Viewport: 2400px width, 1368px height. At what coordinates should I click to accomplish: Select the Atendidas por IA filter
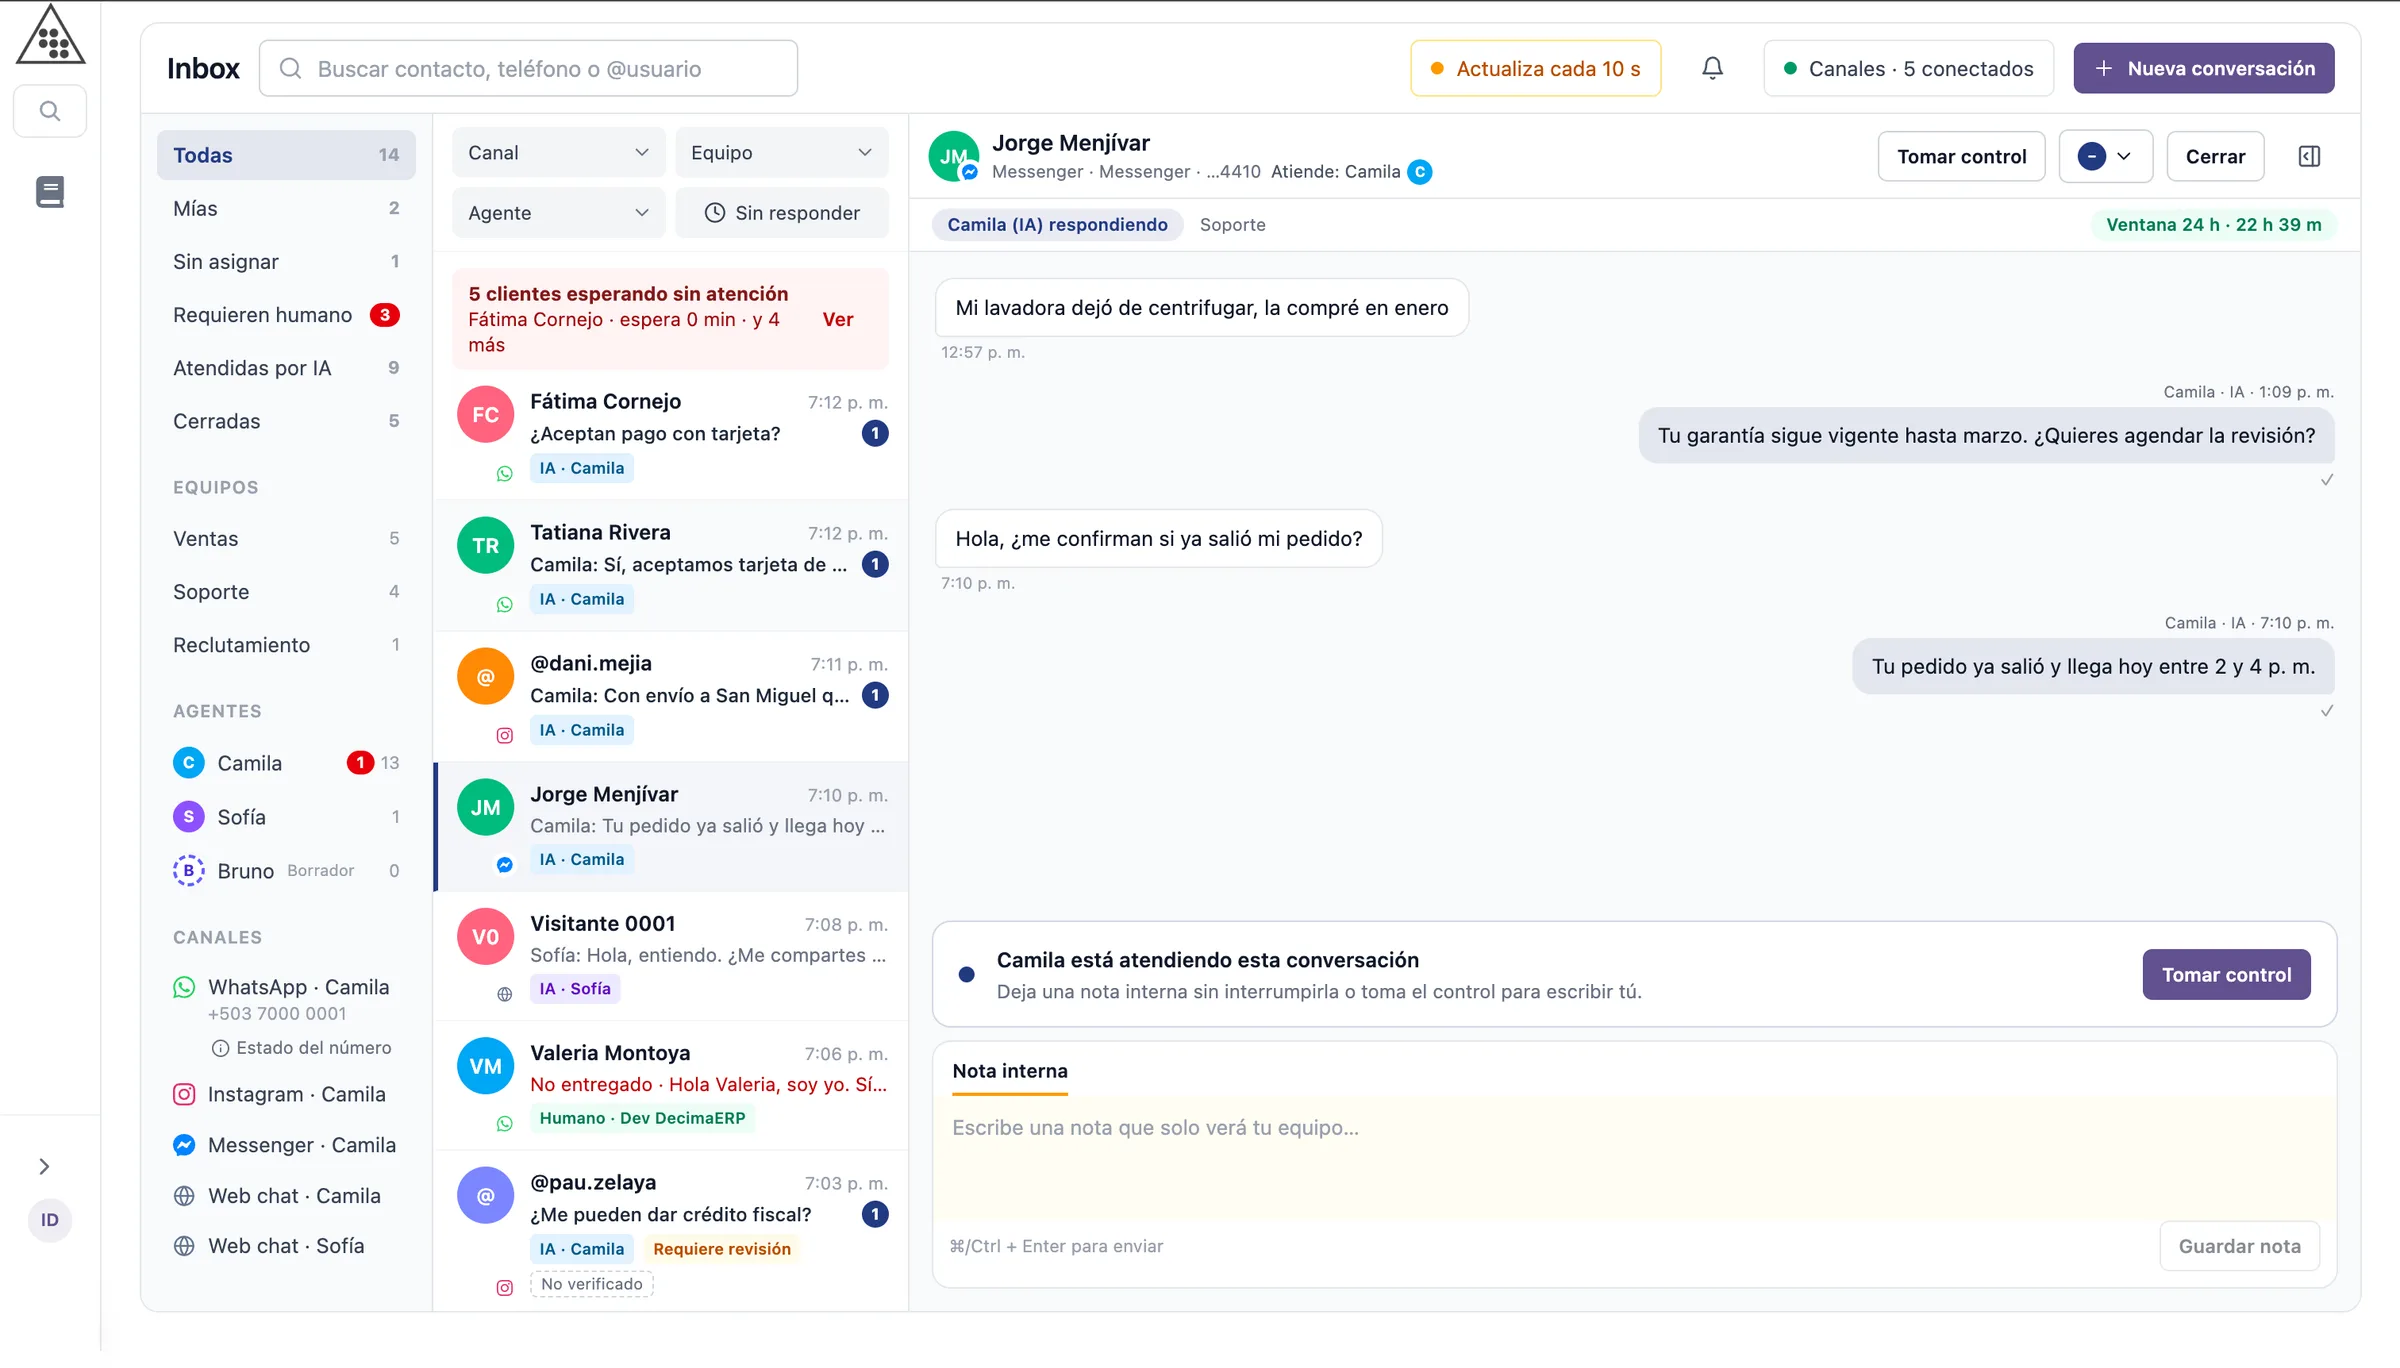[x=286, y=368]
